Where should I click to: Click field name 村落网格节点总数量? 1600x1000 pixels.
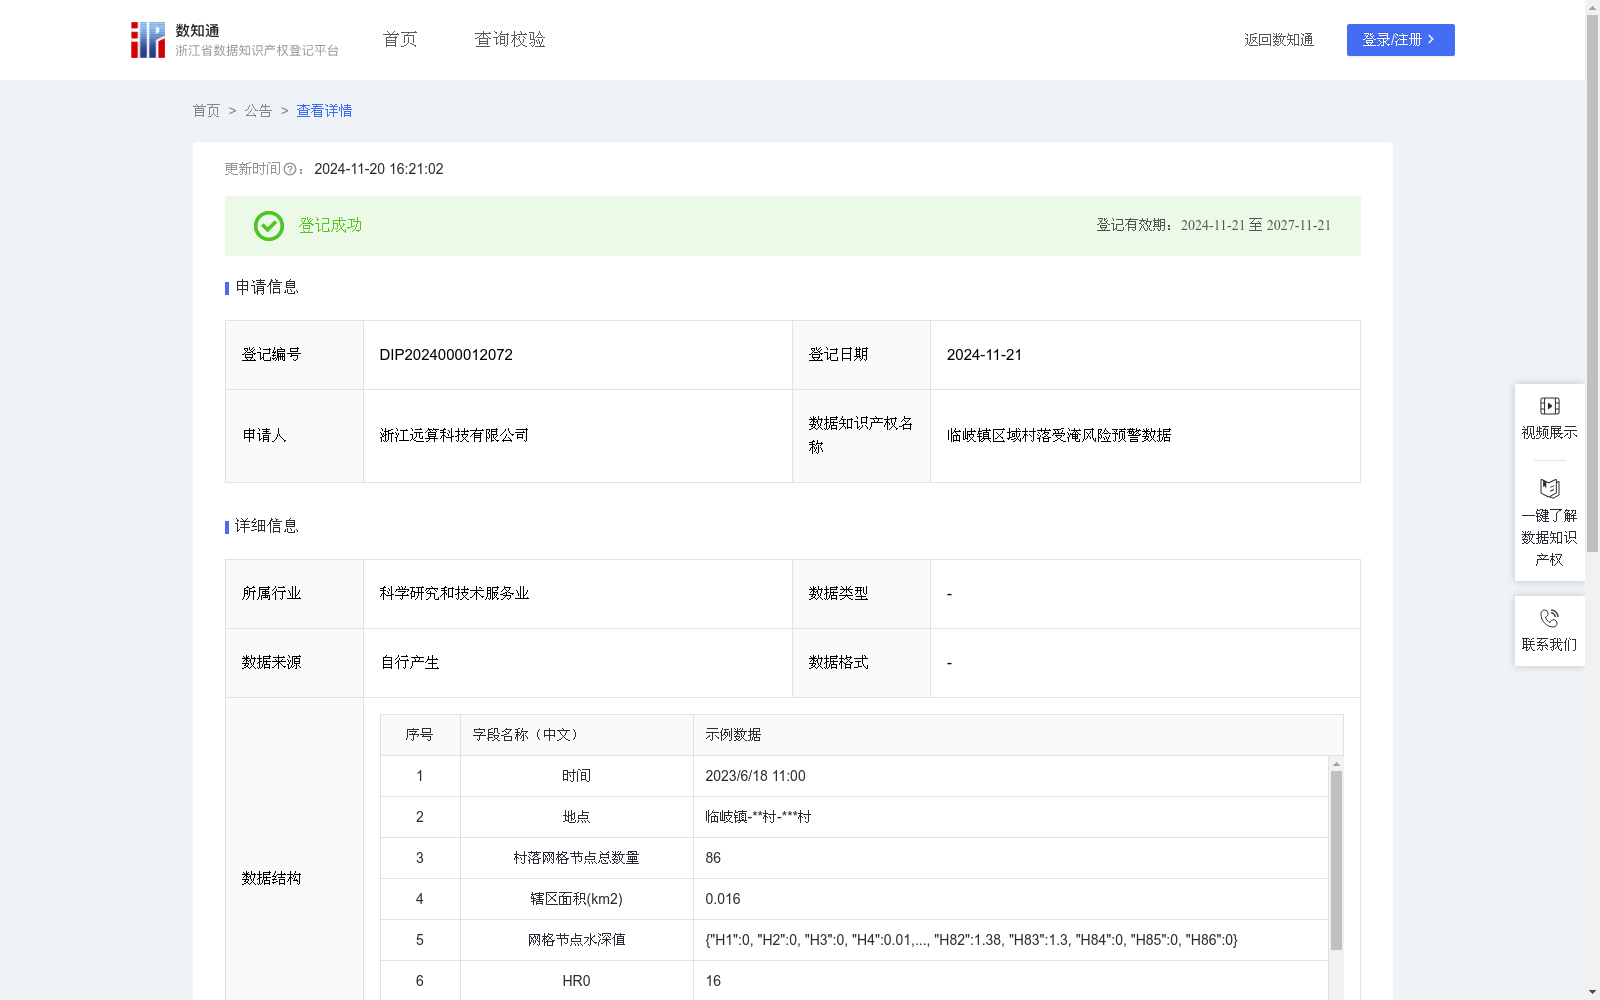pyautogui.click(x=576, y=858)
